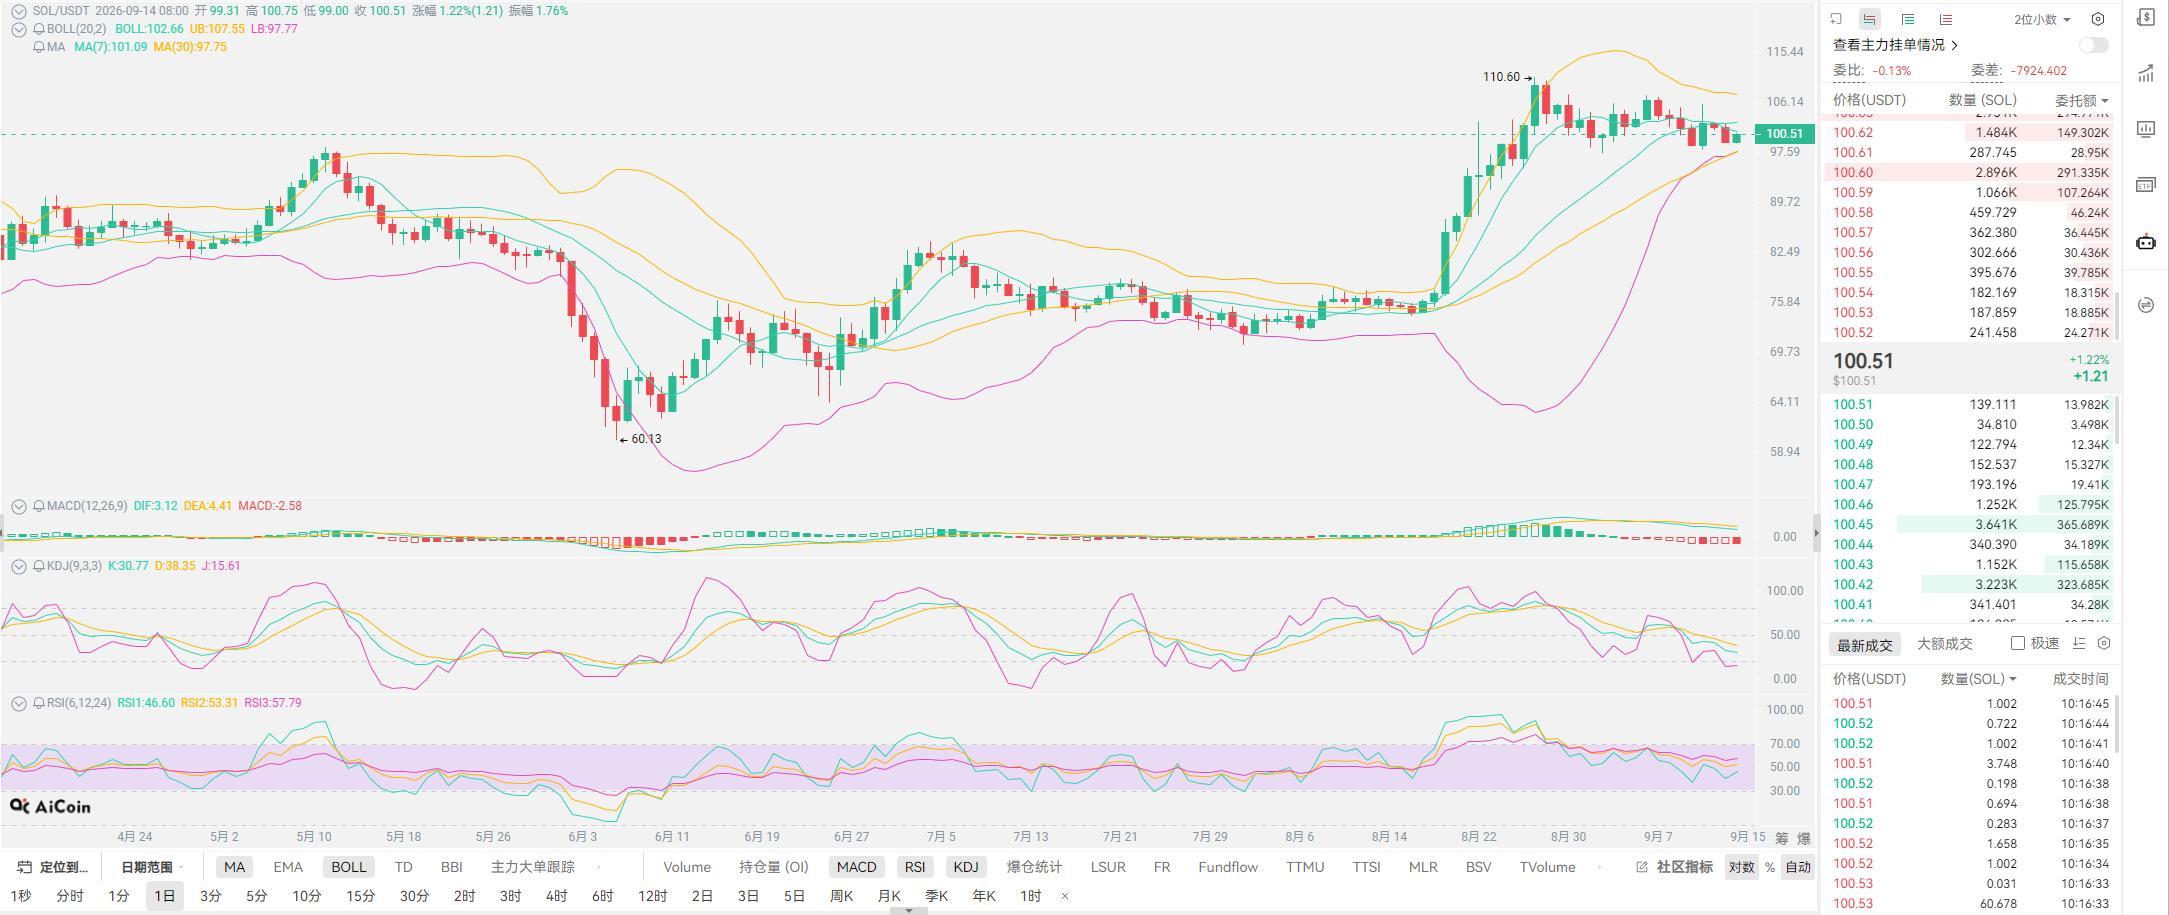
Task: Add the 持仓量 (OI) indicator
Action: 773,867
